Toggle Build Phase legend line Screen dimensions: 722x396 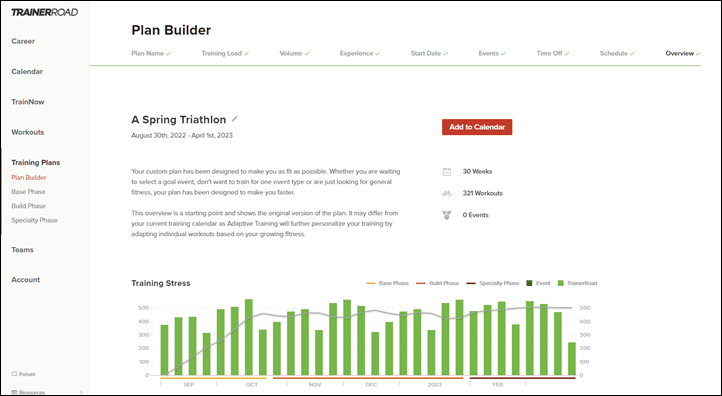point(420,283)
